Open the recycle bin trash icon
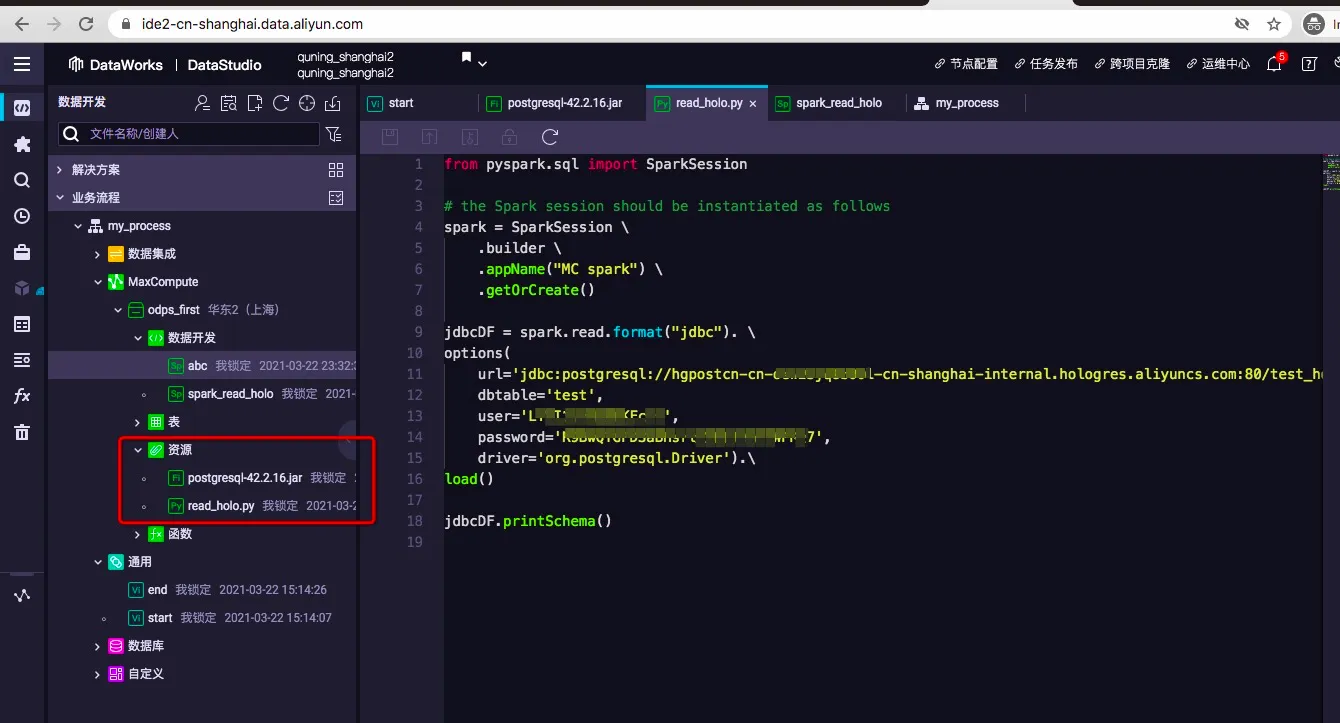Image resolution: width=1340 pixels, height=723 pixels. pyautogui.click(x=22, y=432)
